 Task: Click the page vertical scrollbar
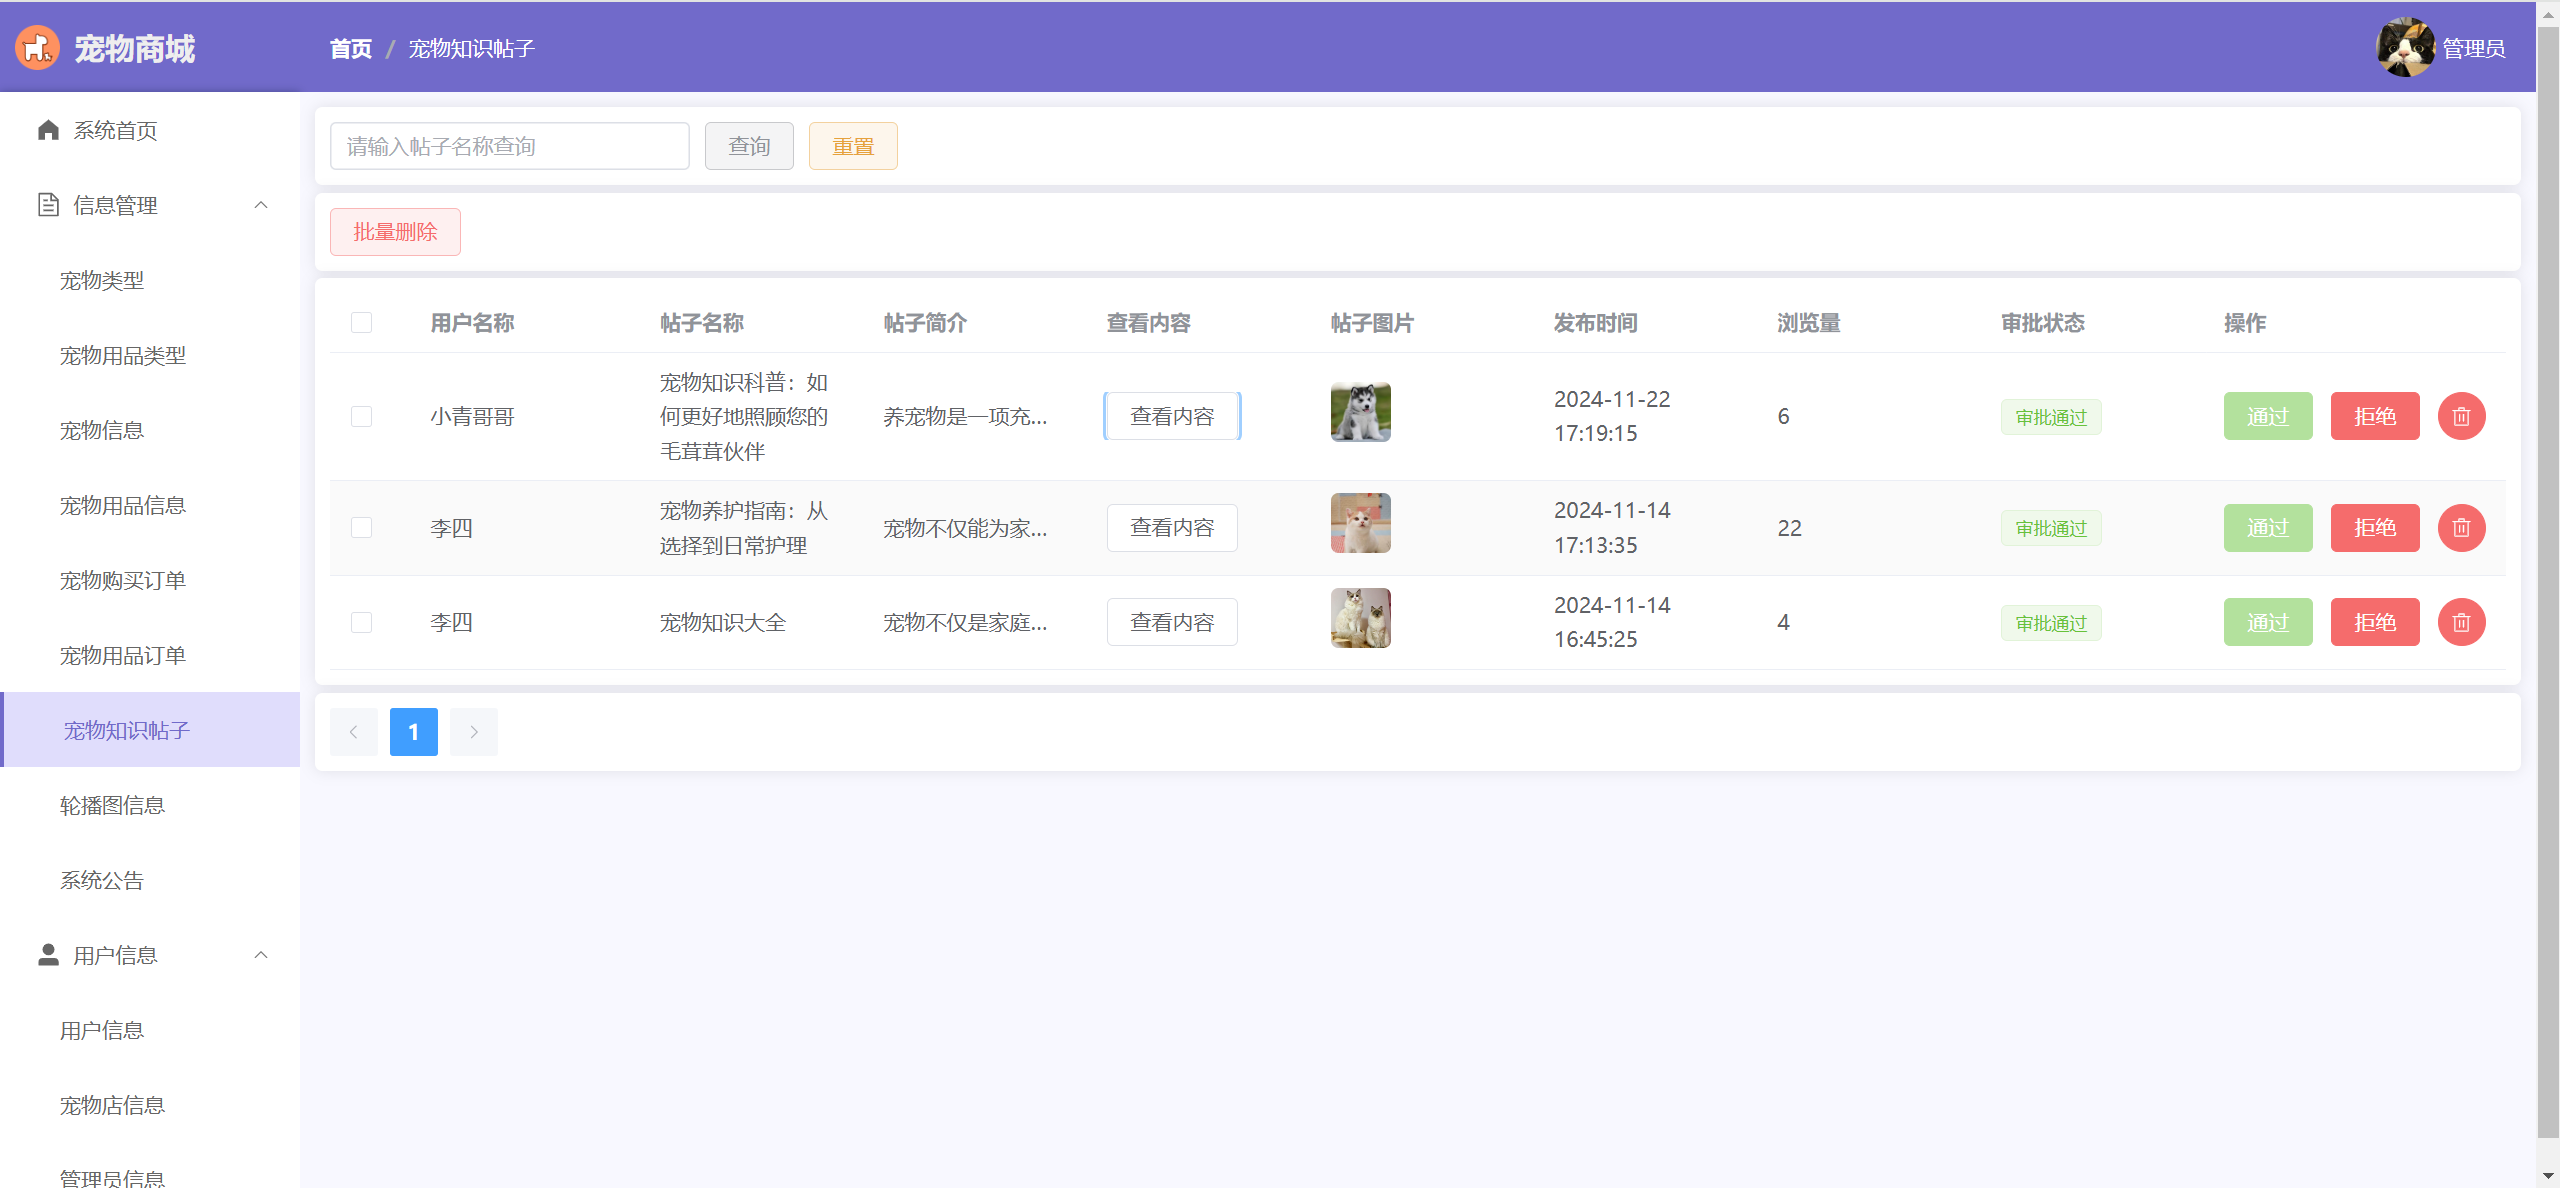point(2547,580)
